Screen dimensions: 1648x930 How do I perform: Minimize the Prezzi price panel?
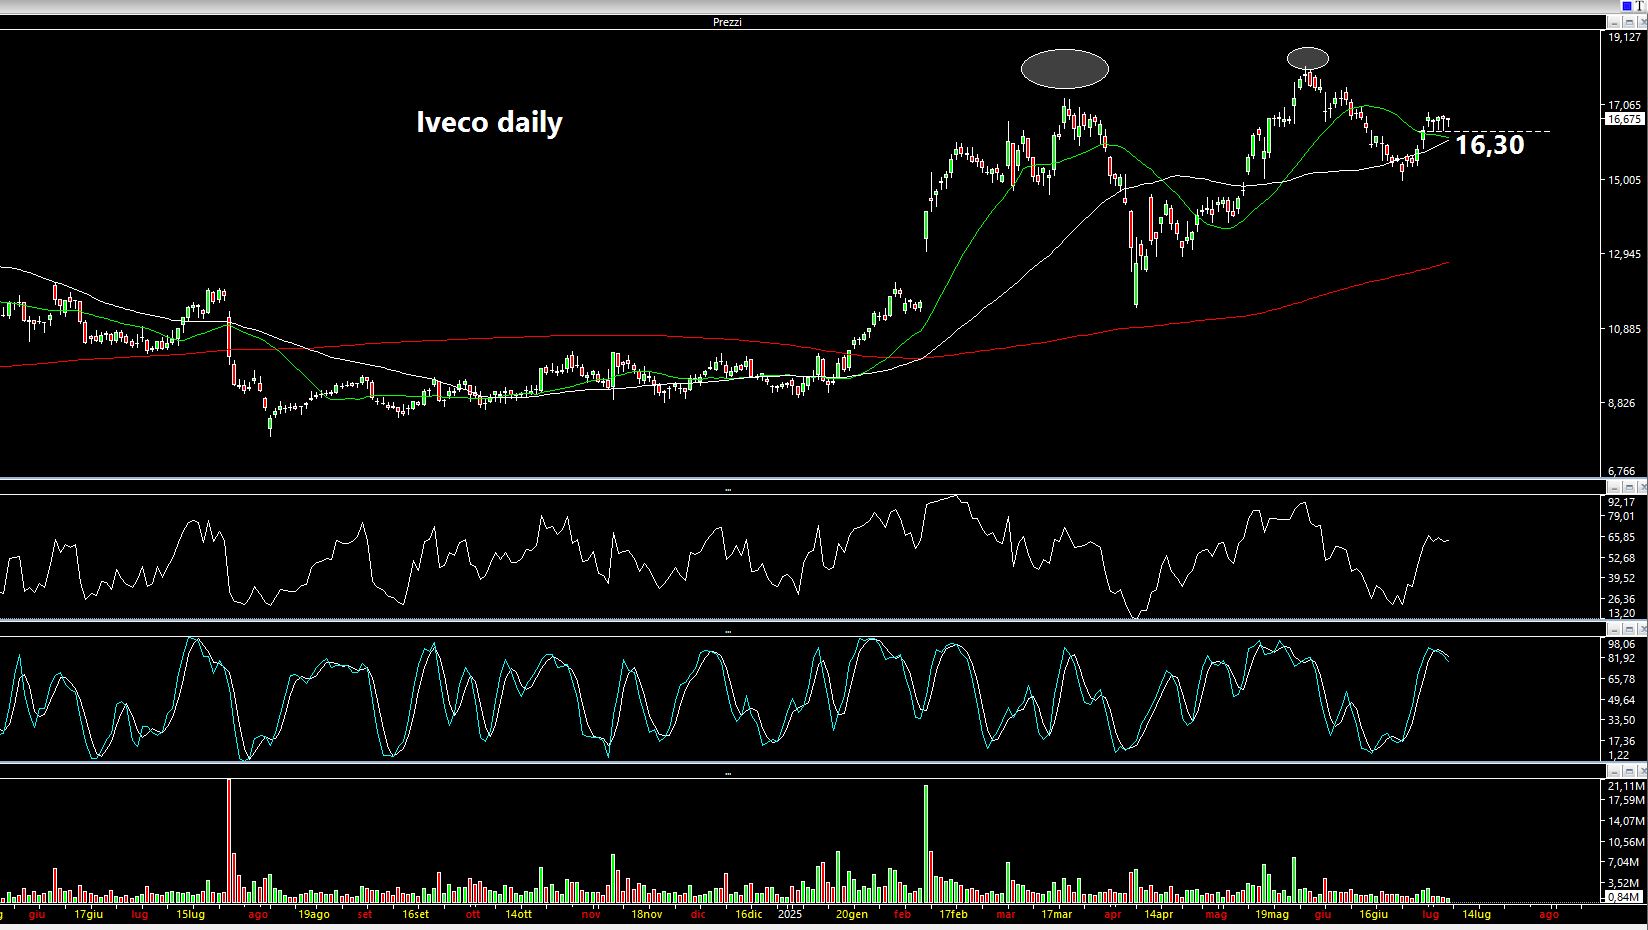click(x=1614, y=22)
